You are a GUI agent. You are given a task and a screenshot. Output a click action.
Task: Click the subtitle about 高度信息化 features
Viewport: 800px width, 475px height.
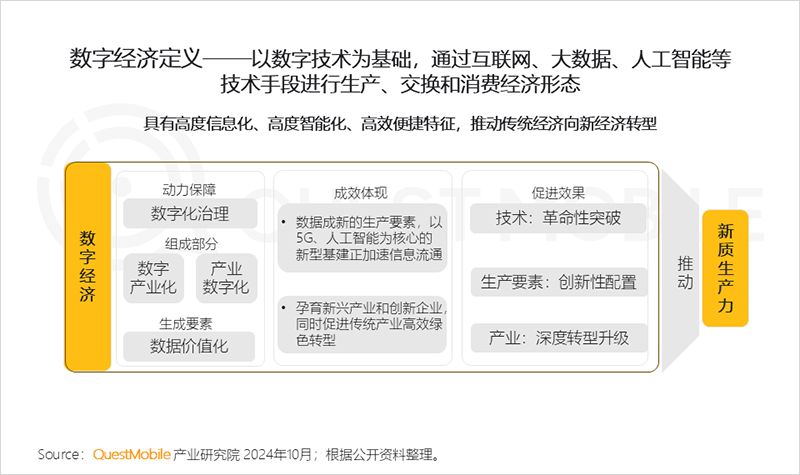click(400, 124)
